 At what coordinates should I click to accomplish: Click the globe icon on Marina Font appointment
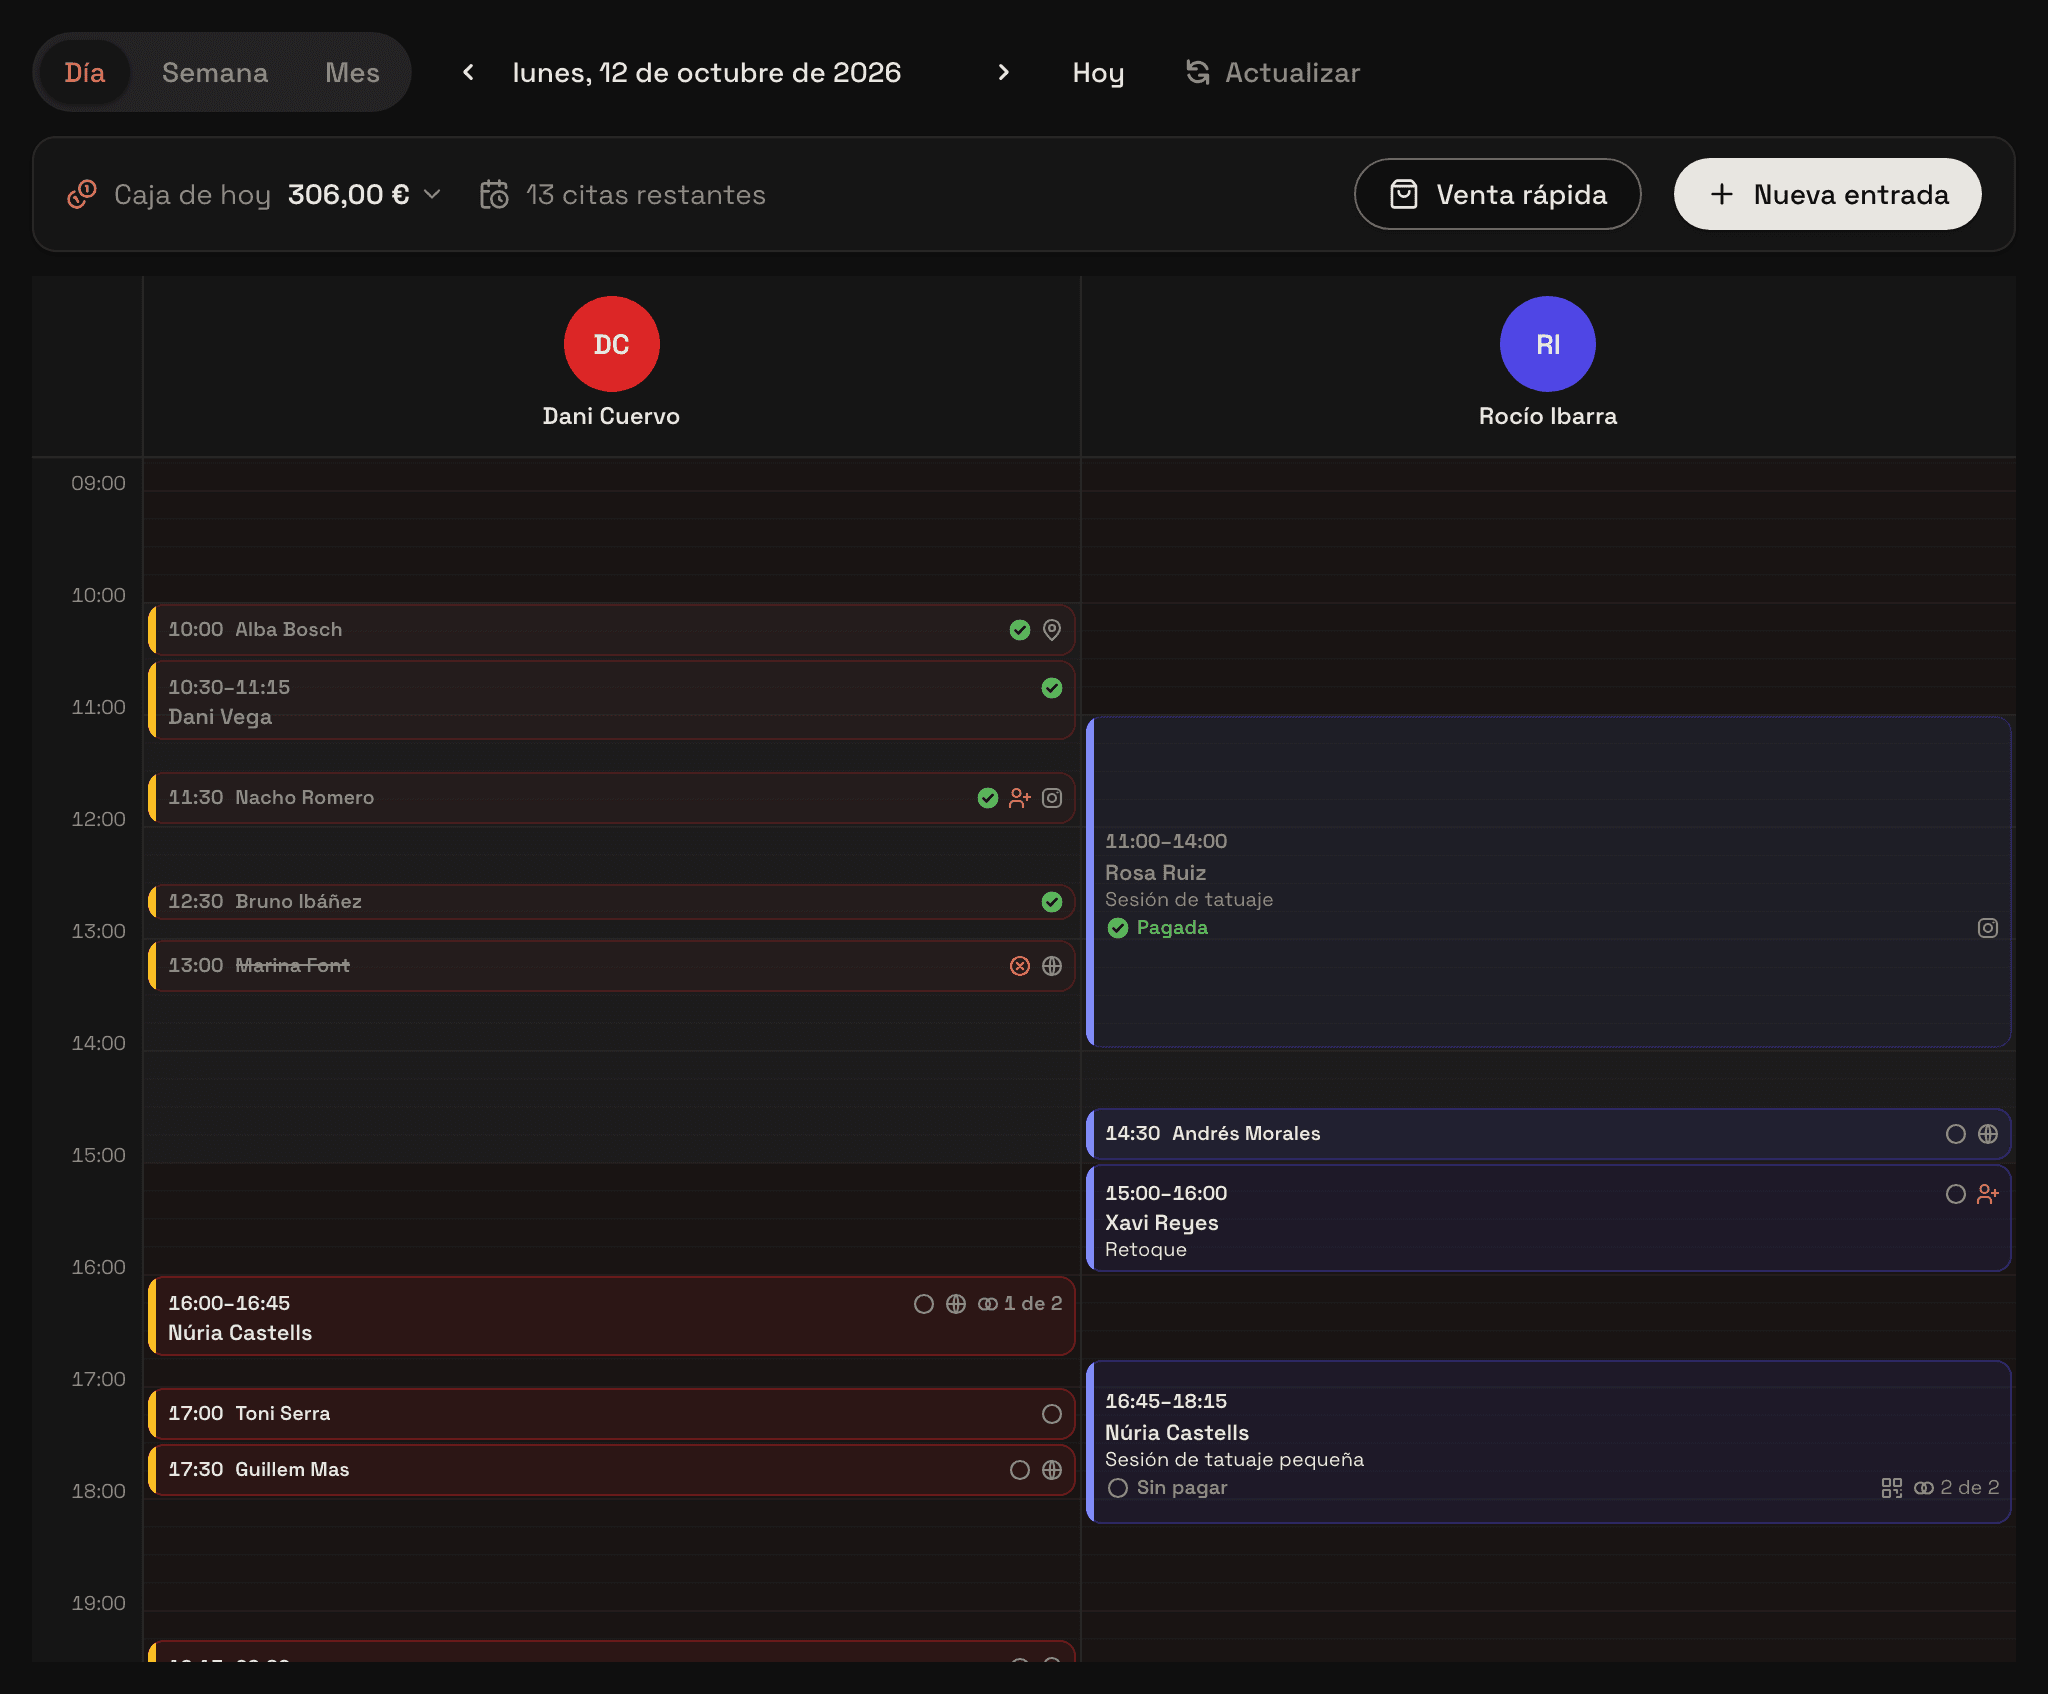(1052, 966)
